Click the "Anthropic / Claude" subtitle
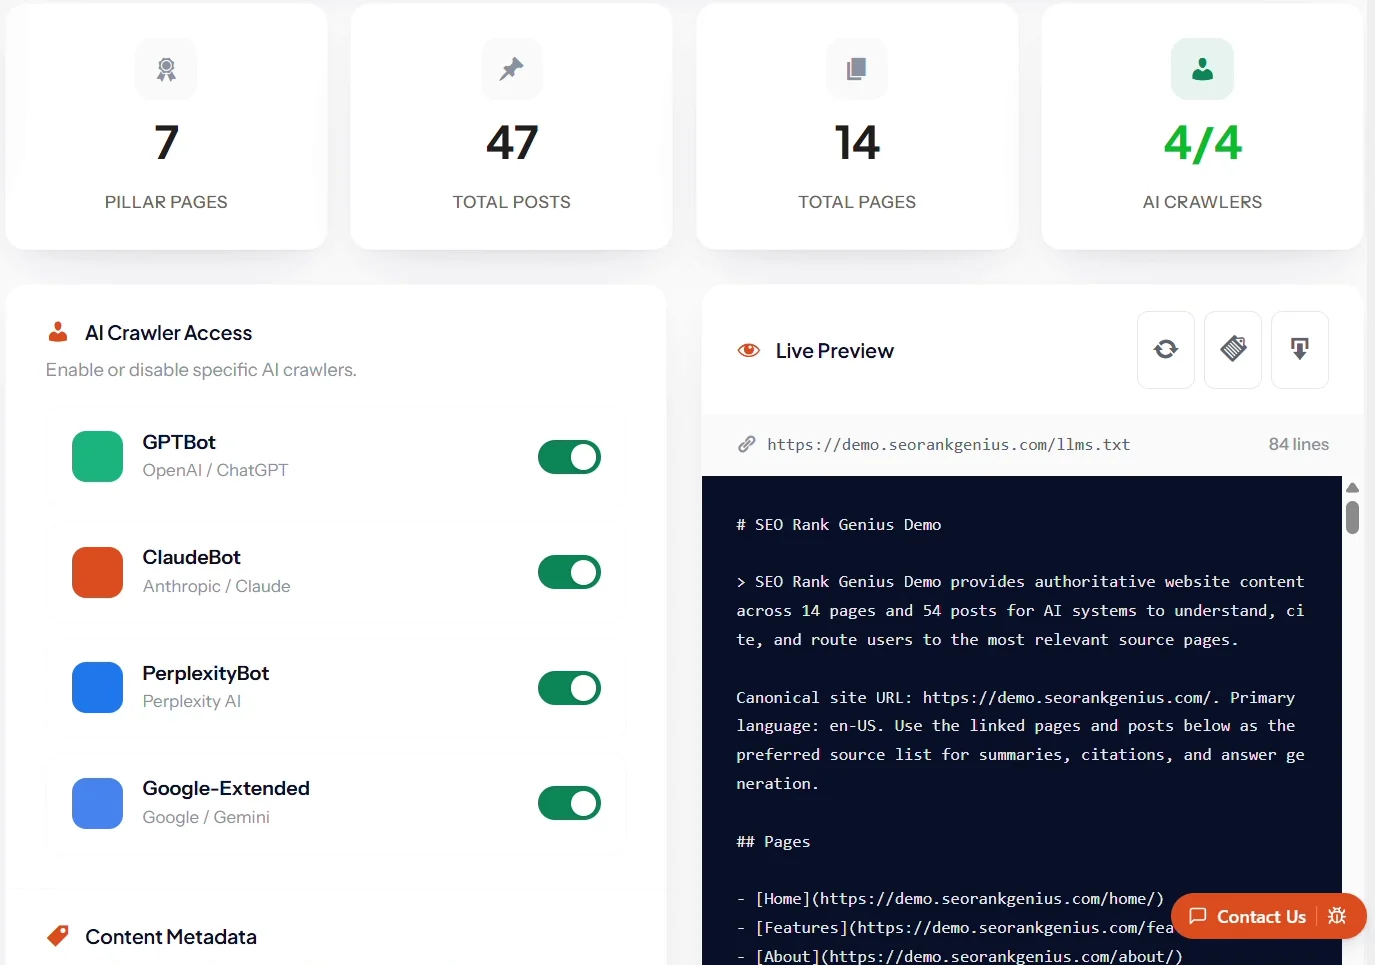The image size is (1375, 965). point(216,586)
